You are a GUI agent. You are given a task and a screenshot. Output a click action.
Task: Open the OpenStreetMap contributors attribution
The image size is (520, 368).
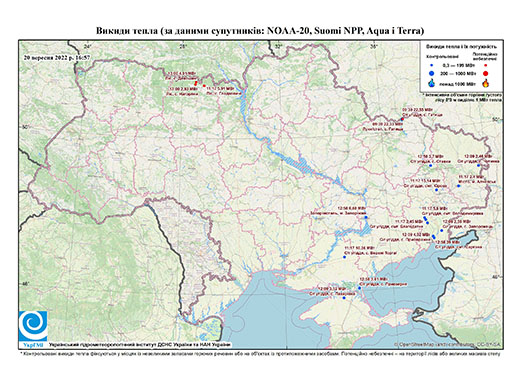(x=448, y=344)
